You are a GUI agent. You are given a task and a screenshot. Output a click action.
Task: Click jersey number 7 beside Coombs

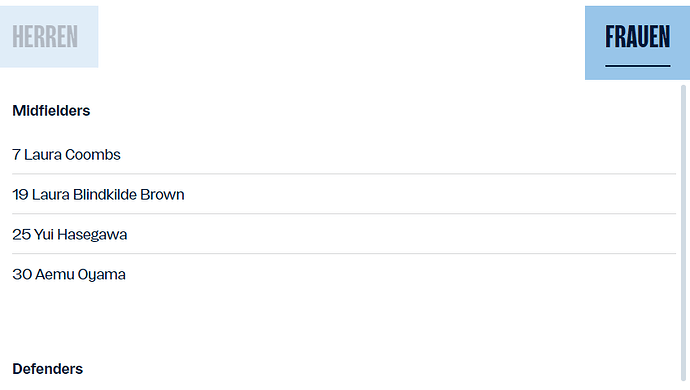pos(16,155)
